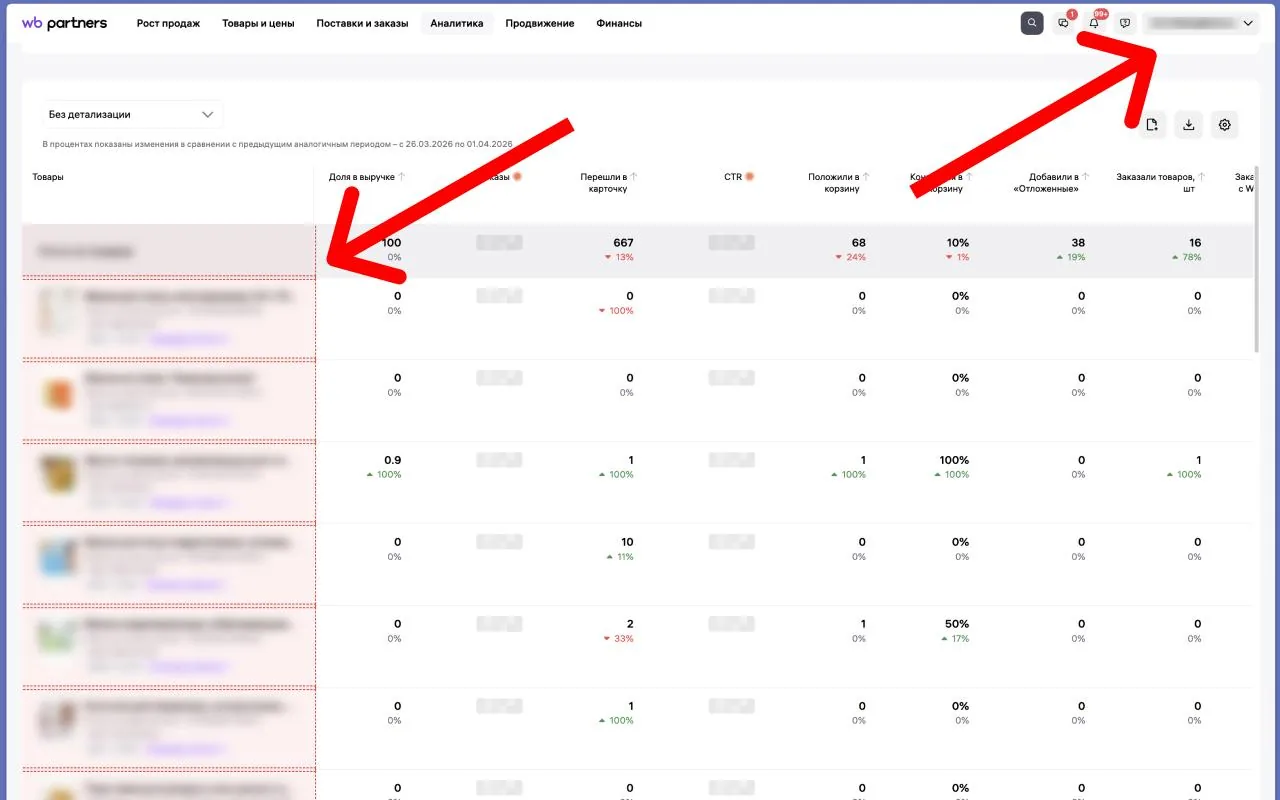Open the notifications bell

pos(1094,23)
